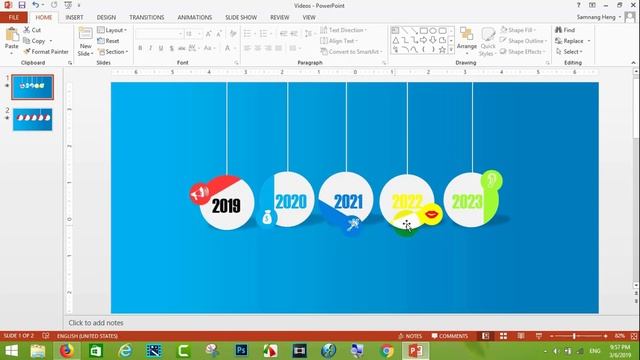Open the Shape Outline dropdown
This screenshot has height=360, width=640.
click(523, 41)
